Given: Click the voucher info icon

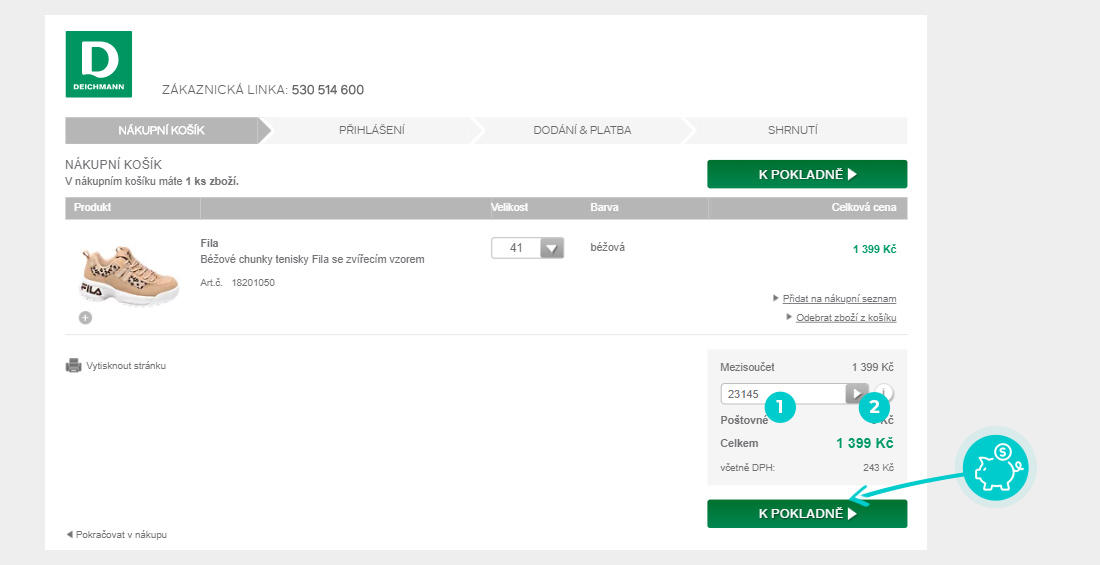Looking at the screenshot, I should [x=884, y=393].
